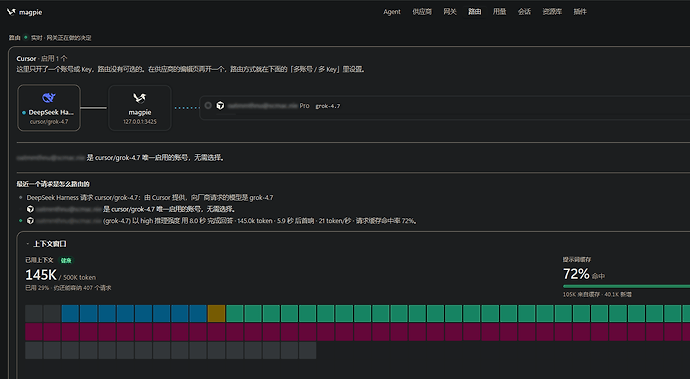
Task: Open the 插件 tab
Action: [x=580, y=12]
